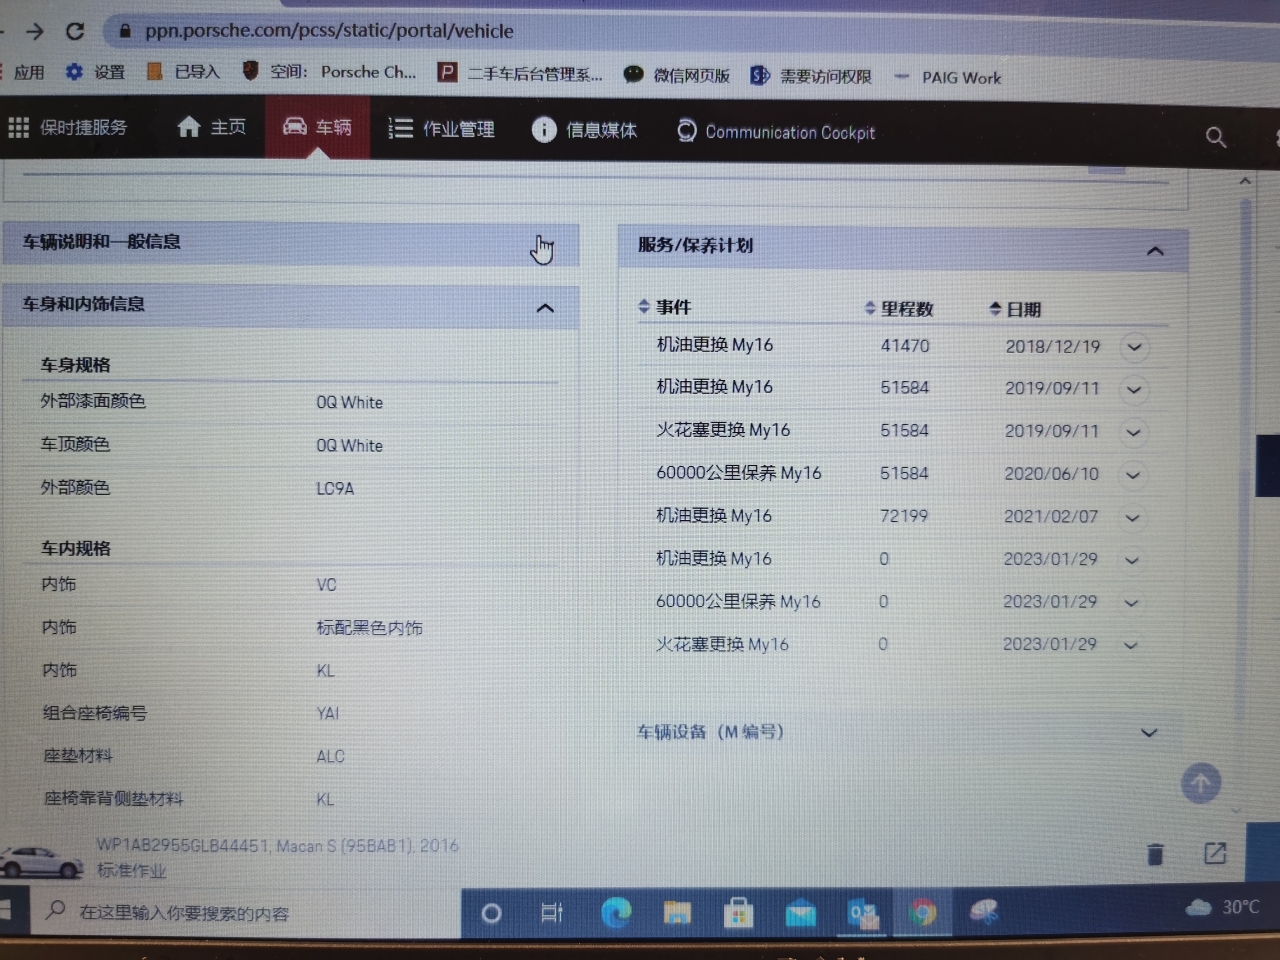Viewport: 1280px width, 960px height.
Task: Click 标准作业 label under VIN
Action: [x=131, y=870]
